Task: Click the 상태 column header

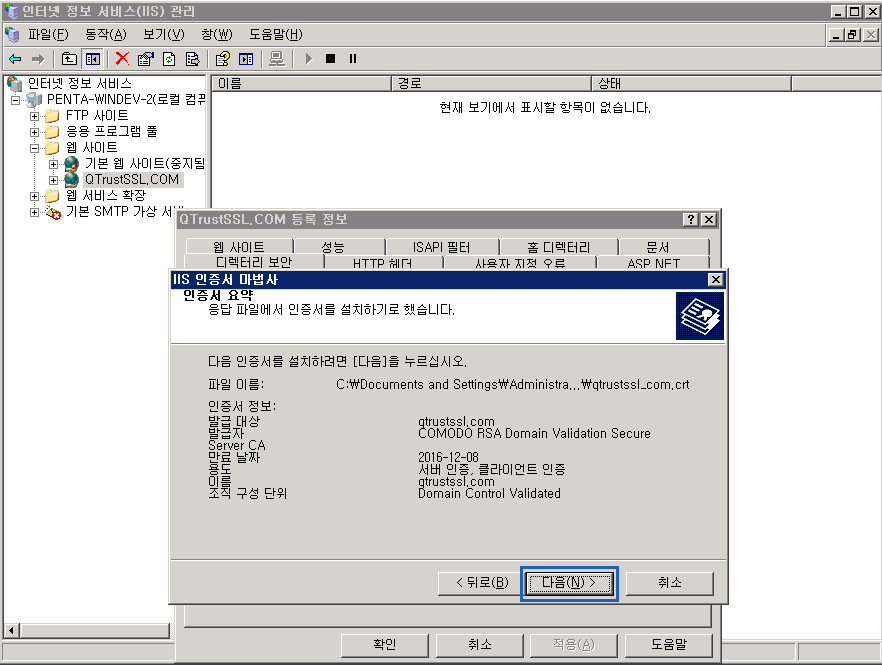Action: (x=692, y=84)
